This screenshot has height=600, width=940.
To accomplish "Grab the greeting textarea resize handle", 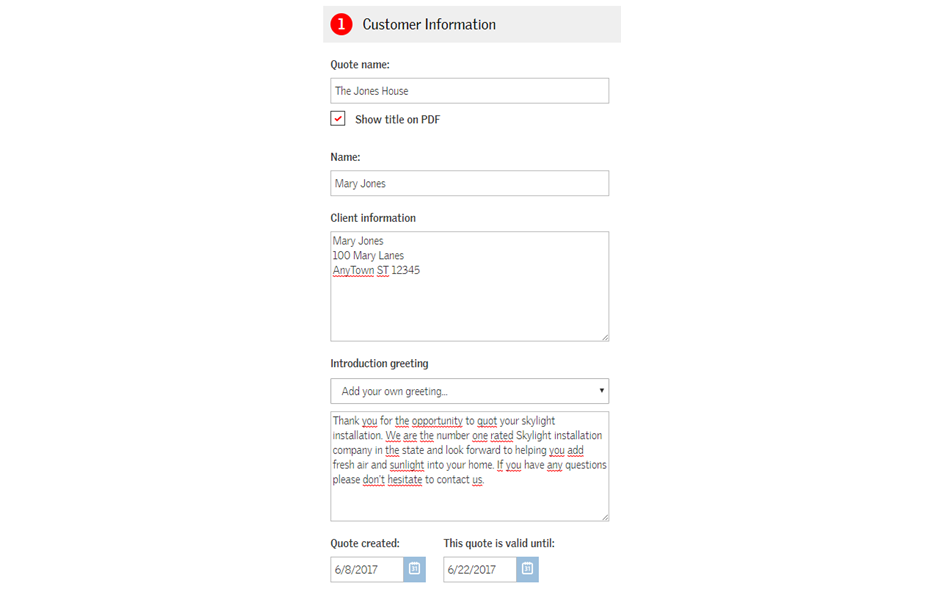I will point(605,517).
